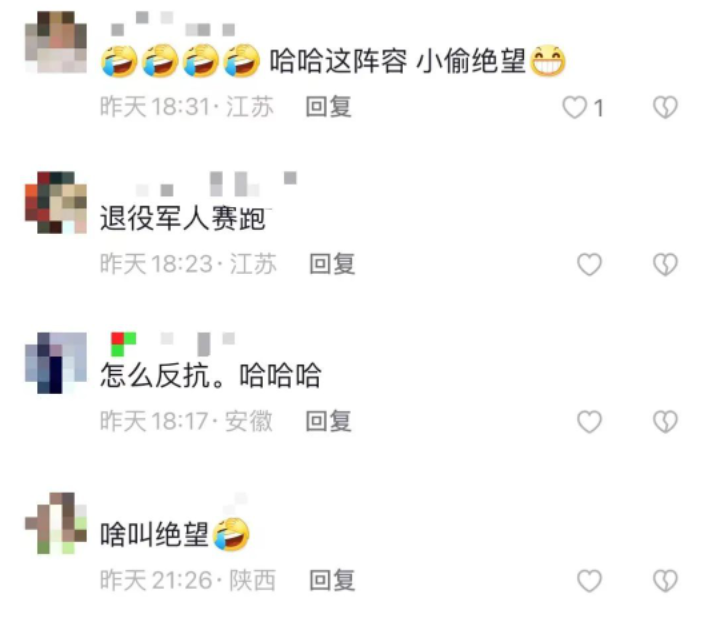Image resolution: width=707 pixels, height=618 pixels.
Task: Open avatar of 怎么反抗 commenter
Action: click(x=56, y=363)
